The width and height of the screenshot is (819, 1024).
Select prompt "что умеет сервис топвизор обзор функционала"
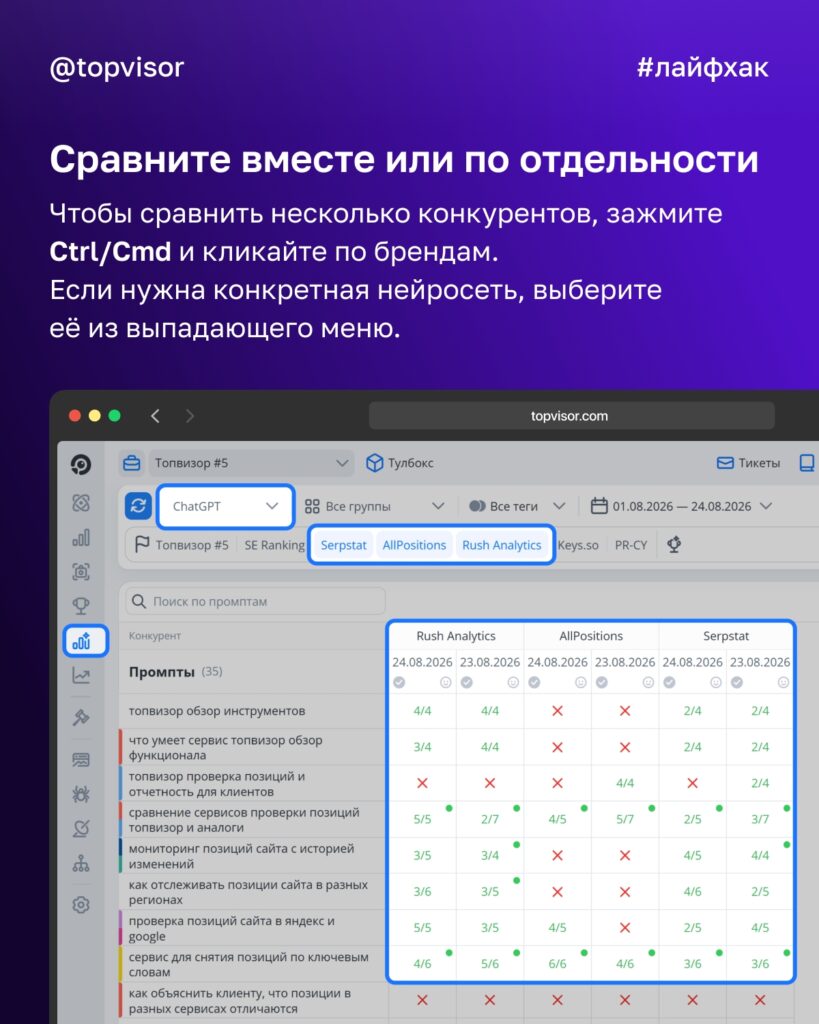click(225, 747)
